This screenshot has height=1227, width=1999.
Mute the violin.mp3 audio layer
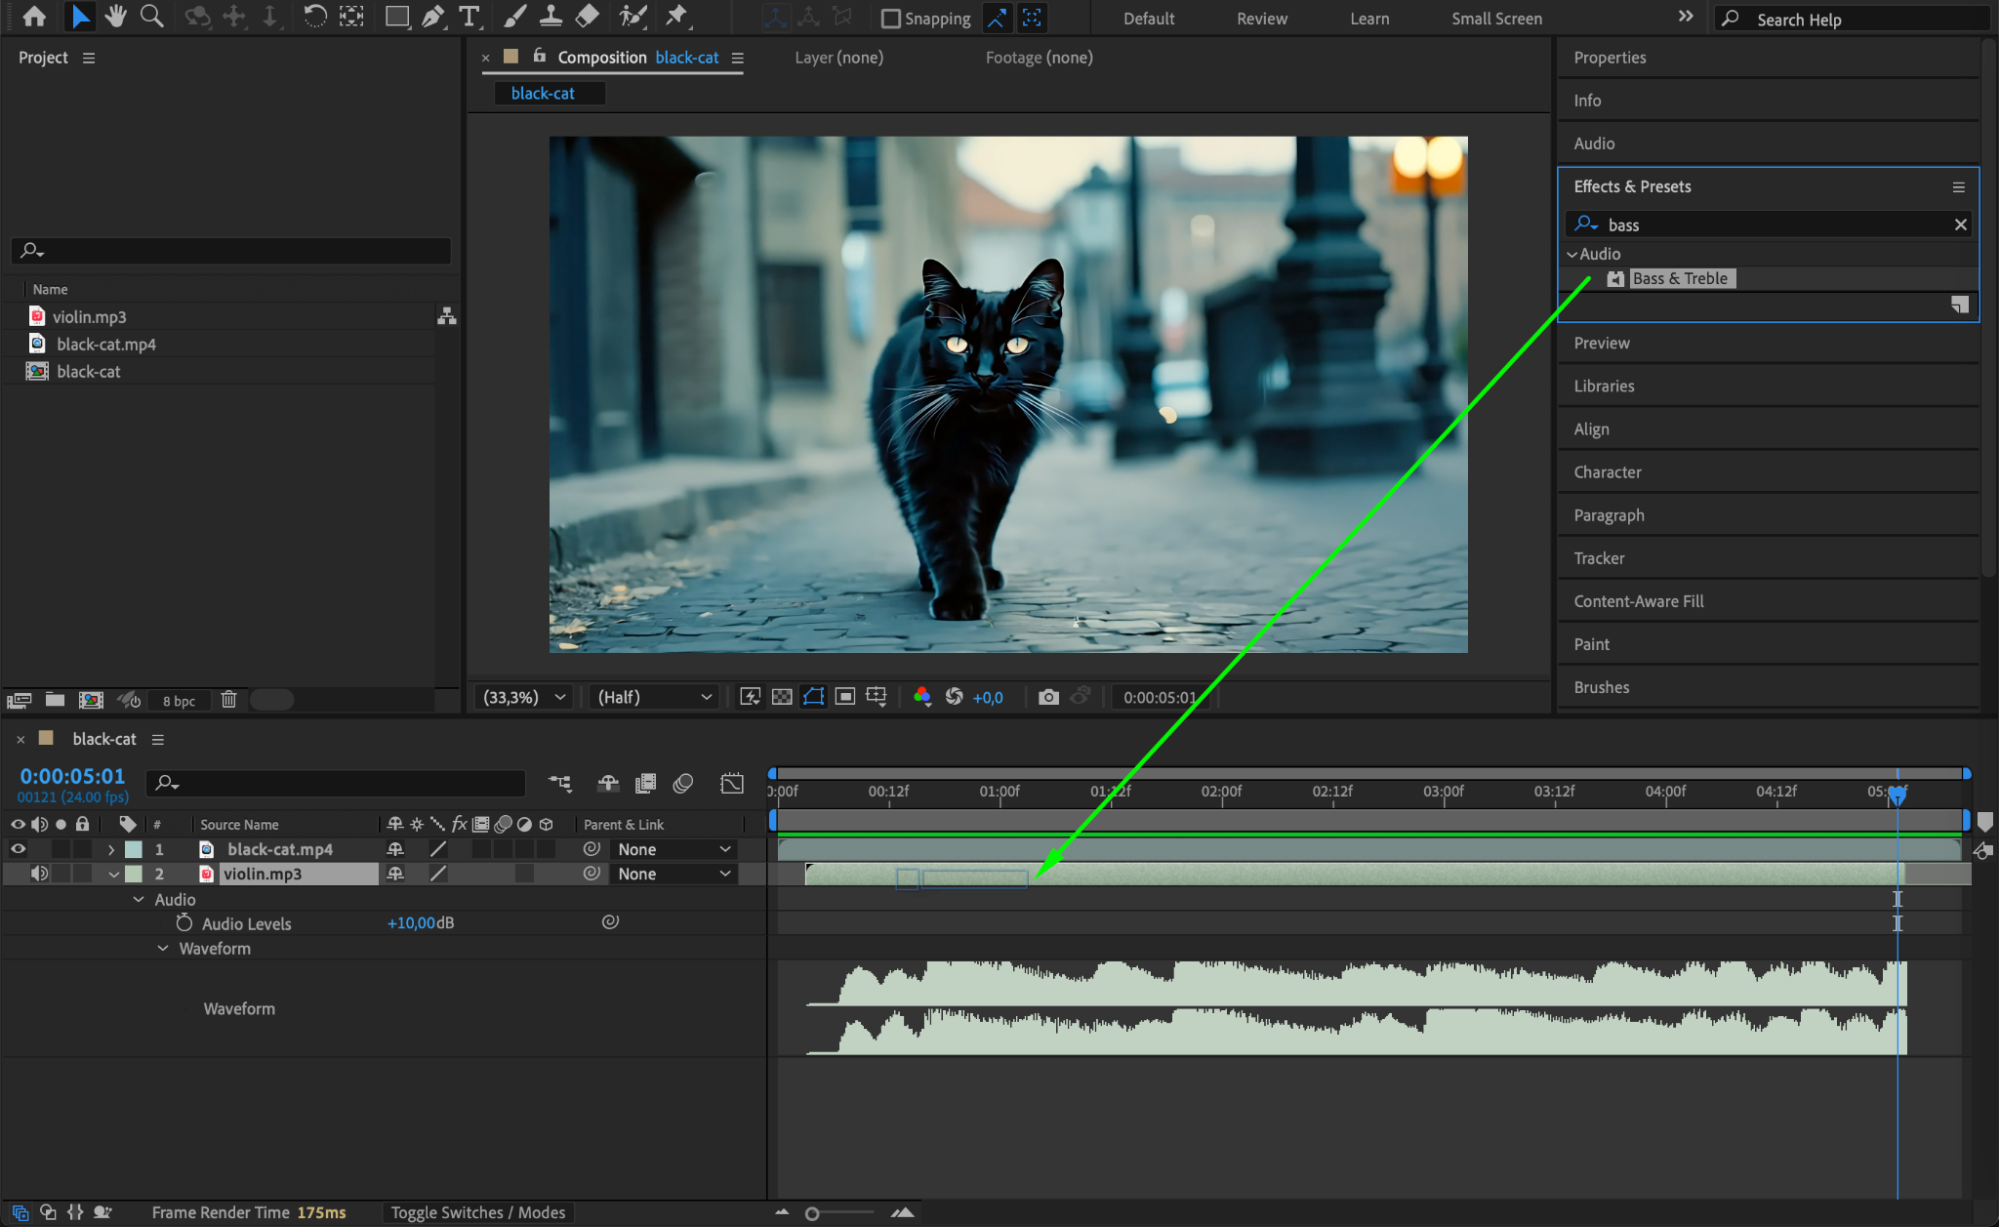(39, 873)
